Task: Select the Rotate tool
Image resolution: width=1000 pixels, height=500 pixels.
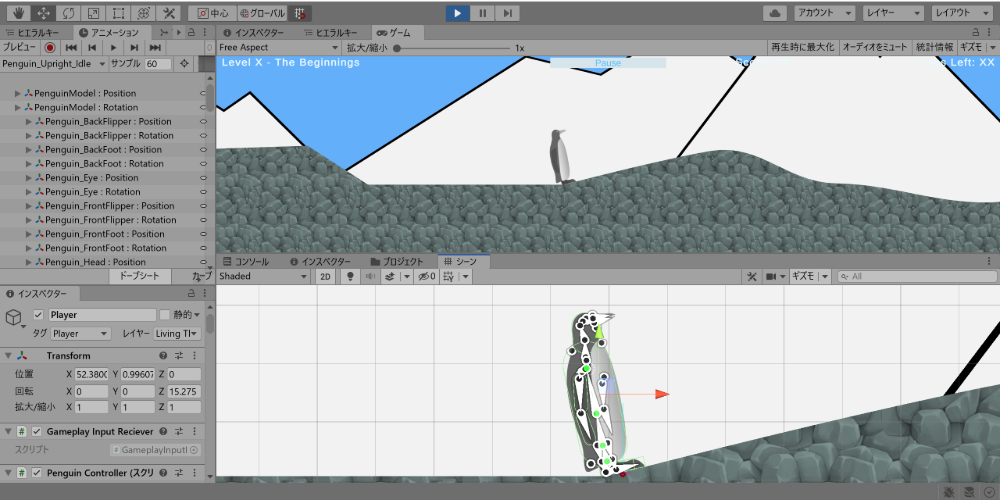Action: coord(68,14)
